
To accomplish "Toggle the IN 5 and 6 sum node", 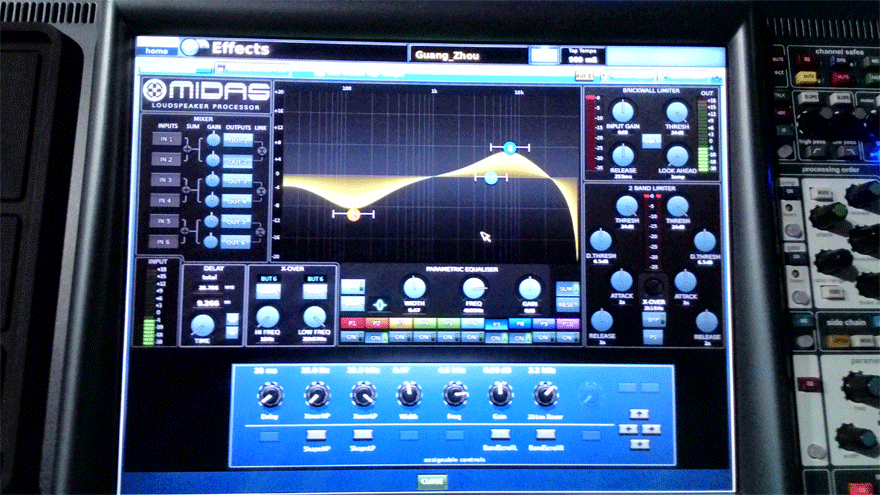I will (185, 231).
